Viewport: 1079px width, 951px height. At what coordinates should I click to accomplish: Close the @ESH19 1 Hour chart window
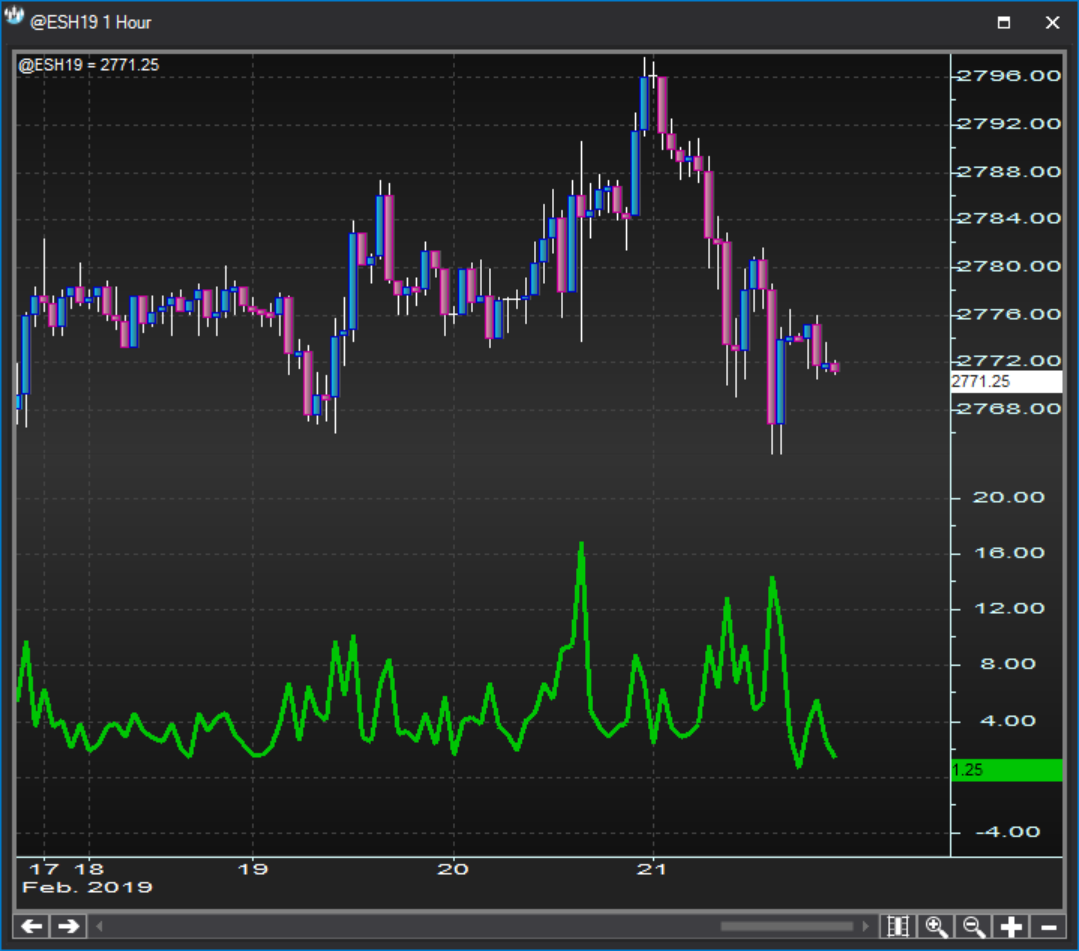(1052, 23)
